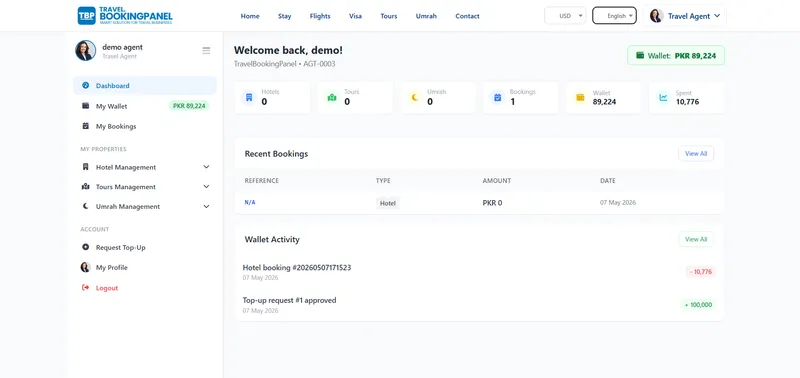Click the N/A booking reference link

click(x=249, y=203)
